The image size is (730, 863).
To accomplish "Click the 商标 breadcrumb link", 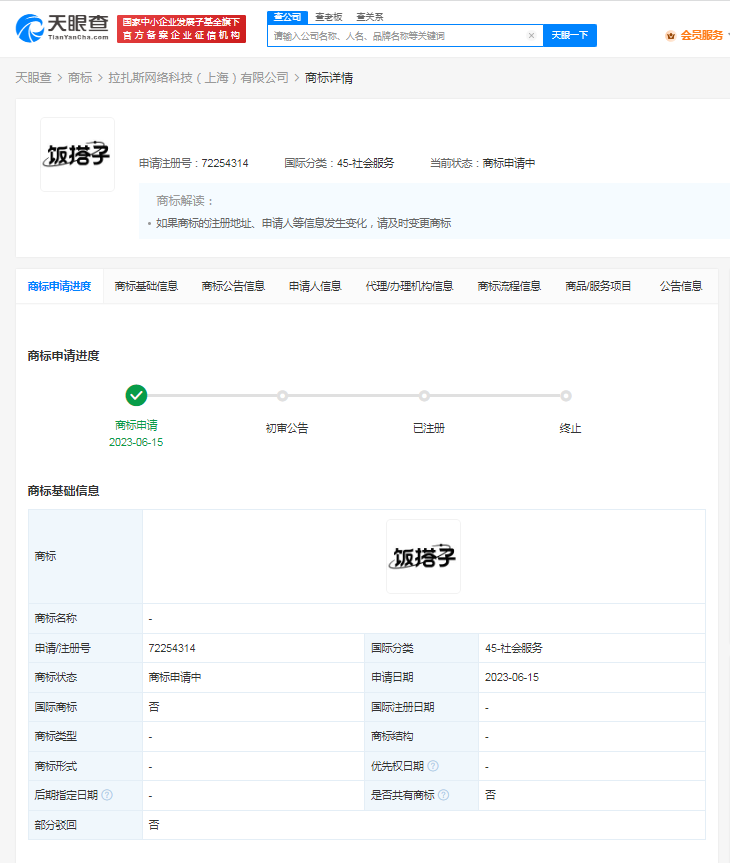I will (x=80, y=78).
